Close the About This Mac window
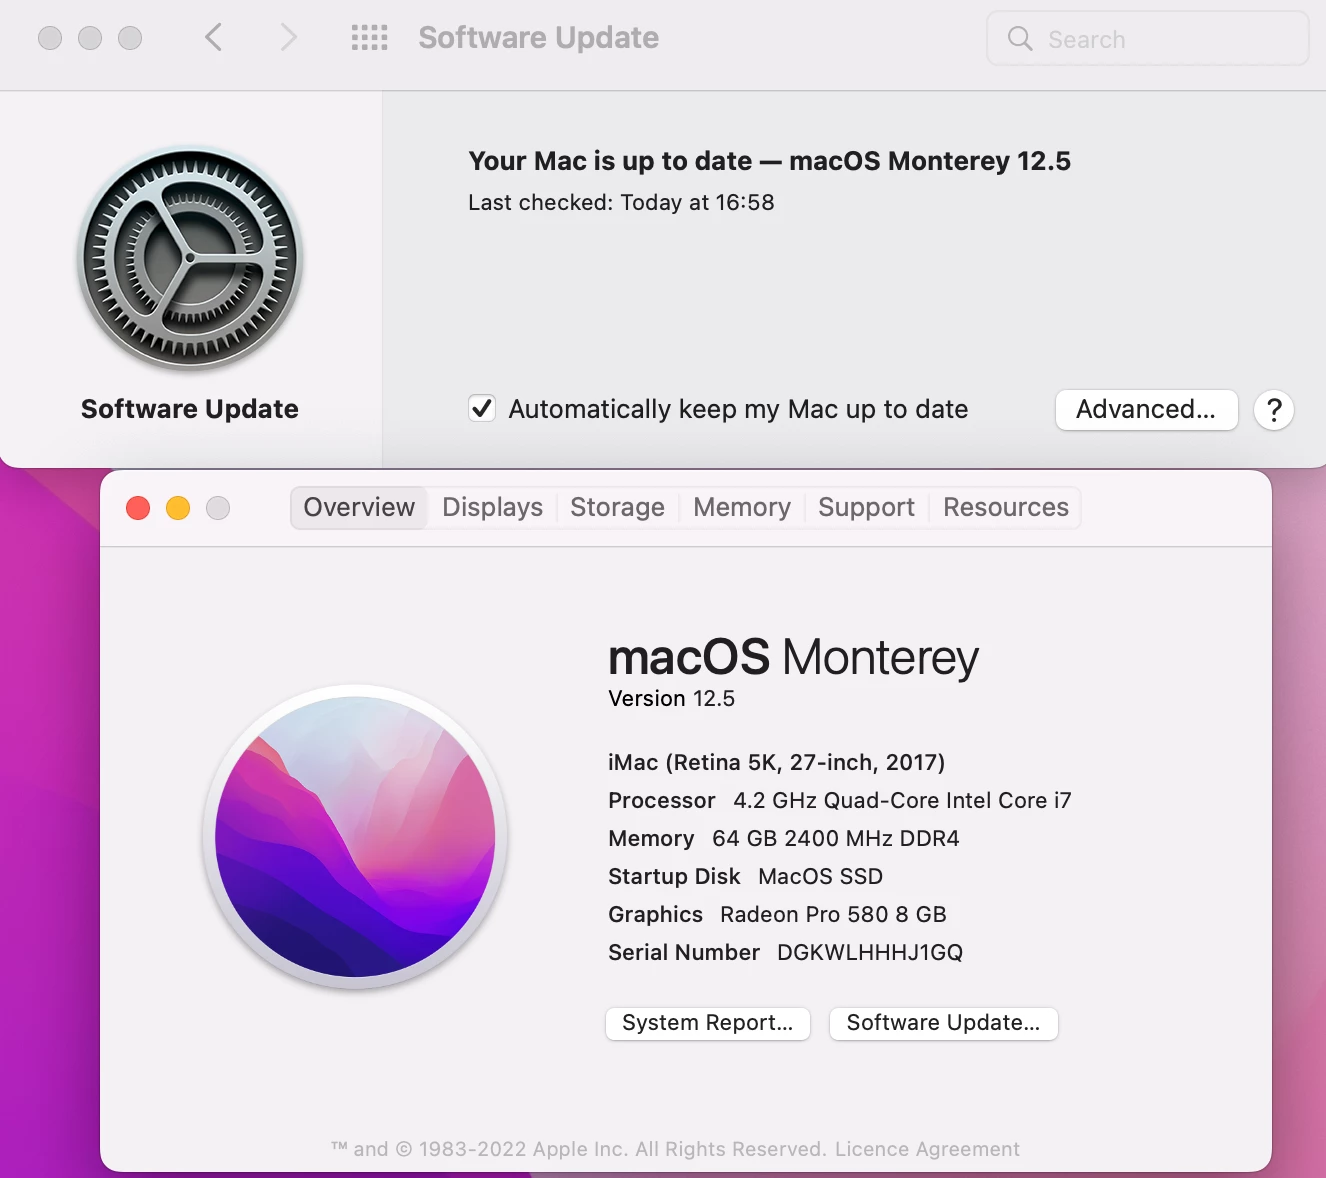The width and height of the screenshot is (1326, 1178). tap(138, 508)
